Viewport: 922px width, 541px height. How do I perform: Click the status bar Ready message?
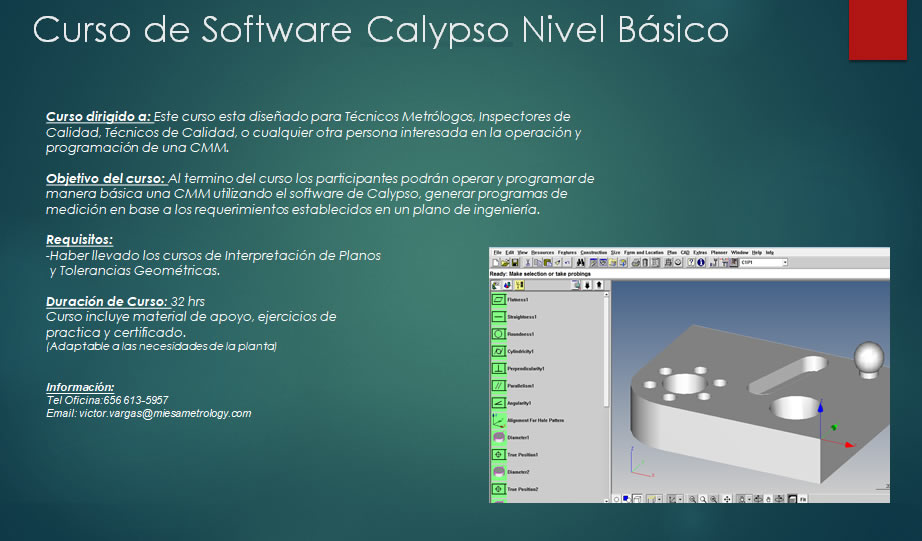coord(540,274)
